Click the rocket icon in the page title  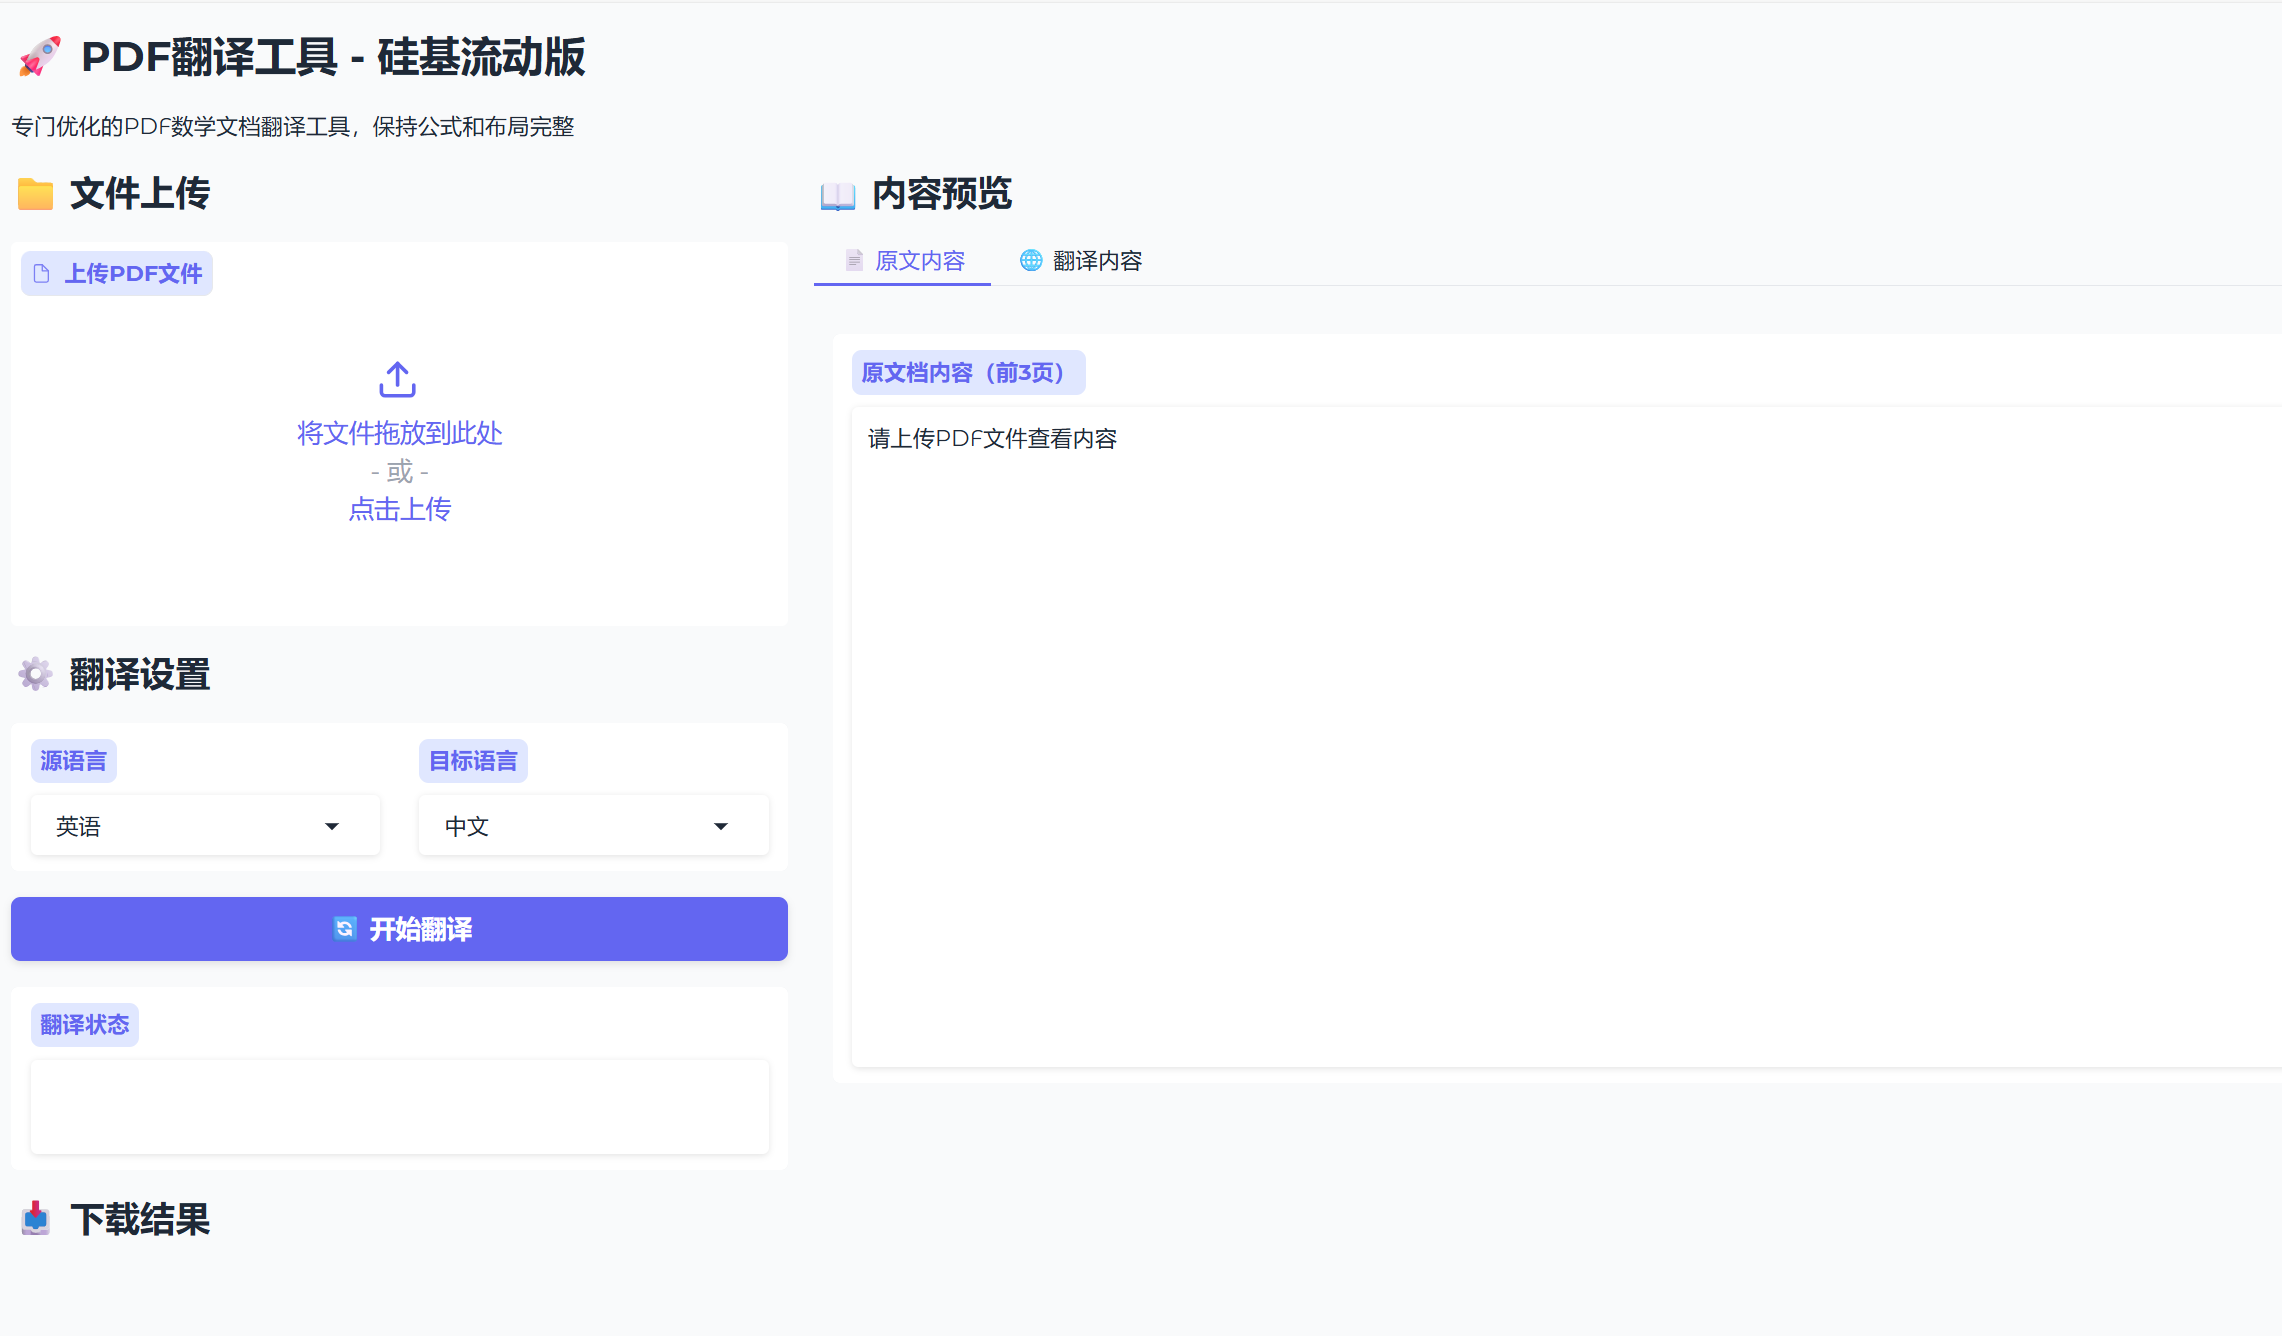tap(39, 58)
